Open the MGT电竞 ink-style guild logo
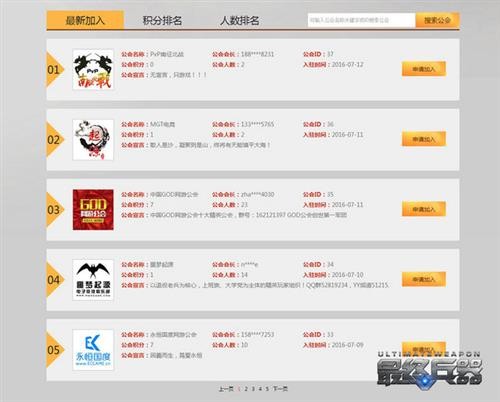The image size is (500, 402). point(93,140)
